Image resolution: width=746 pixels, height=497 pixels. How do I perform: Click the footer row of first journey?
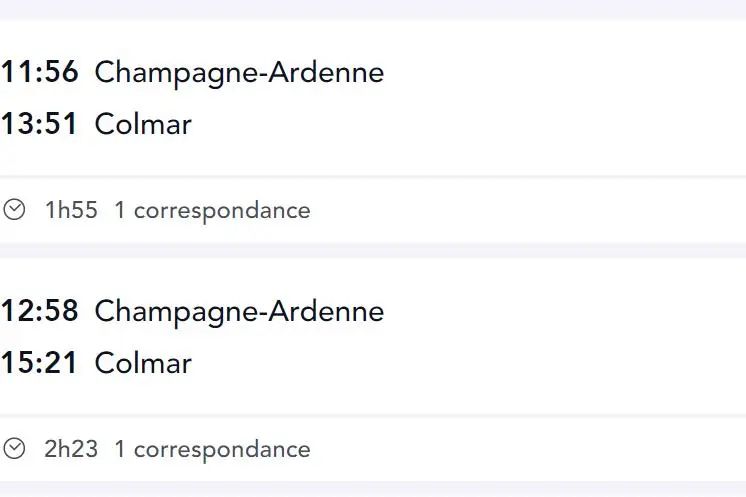(373, 210)
